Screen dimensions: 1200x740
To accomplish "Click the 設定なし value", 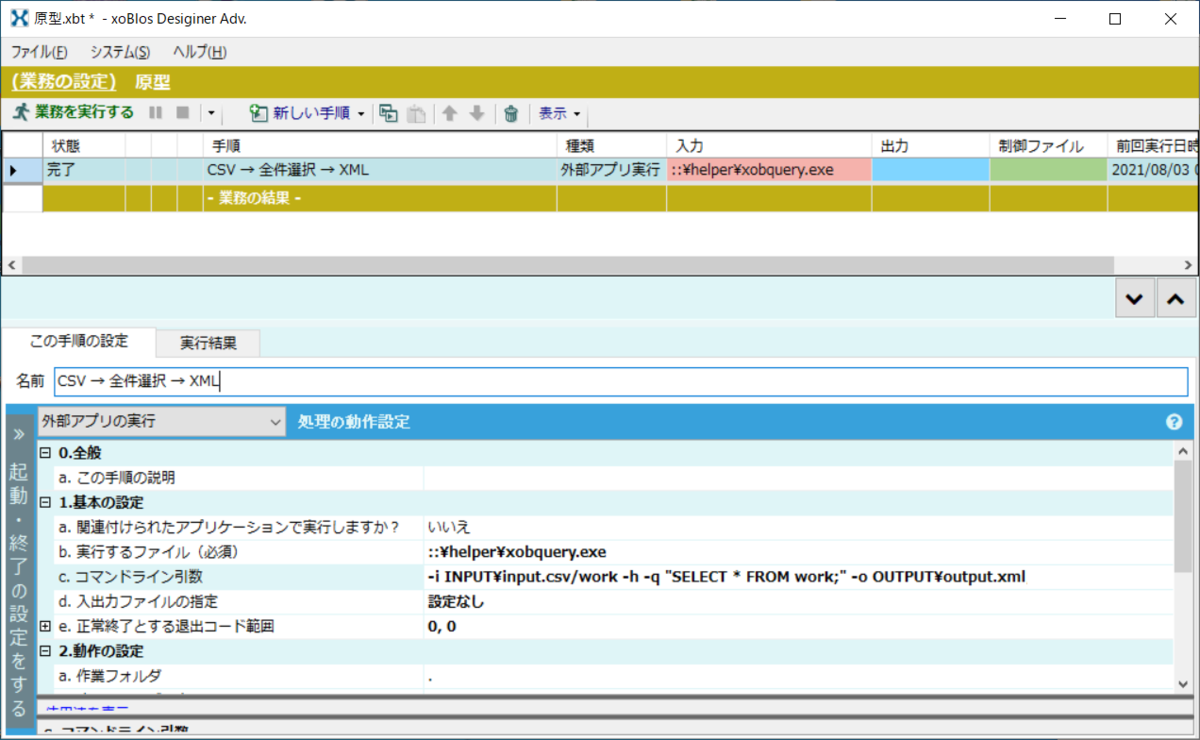I will (456, 601).
